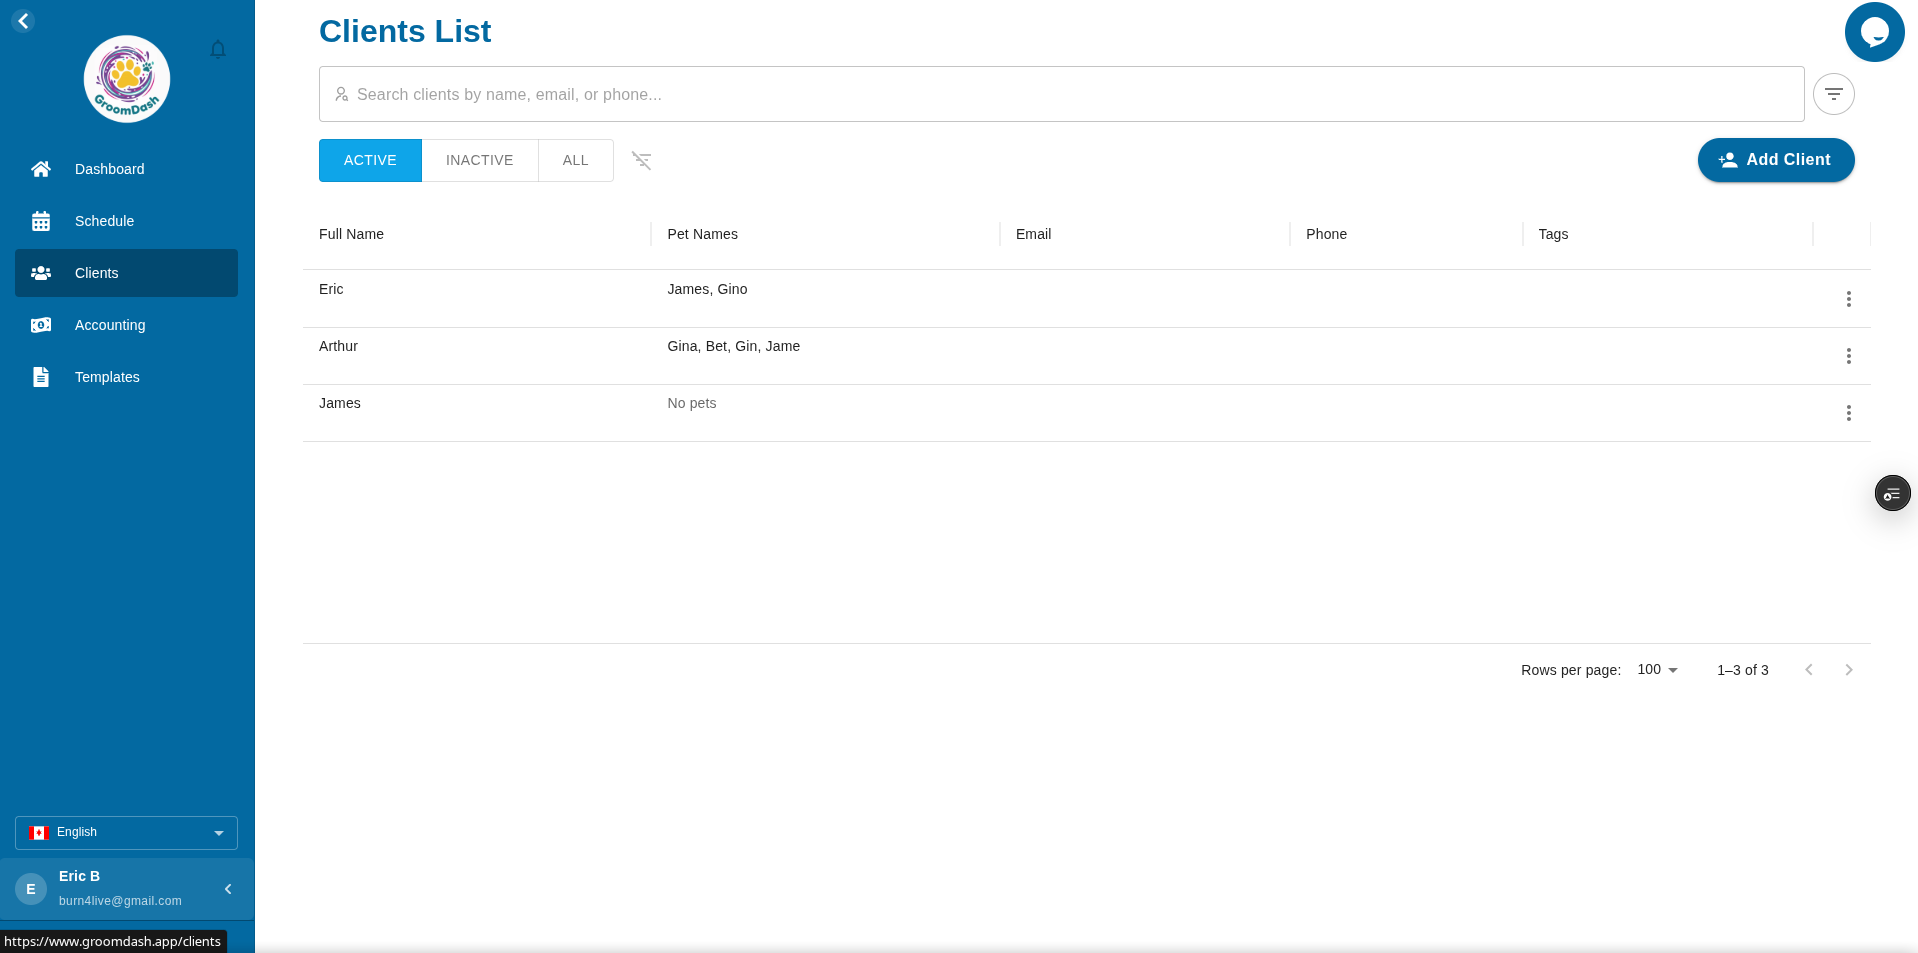This screenshot has width=1918, height=953.
Task: Click the Accounting money icon
Action: [41, 325]
